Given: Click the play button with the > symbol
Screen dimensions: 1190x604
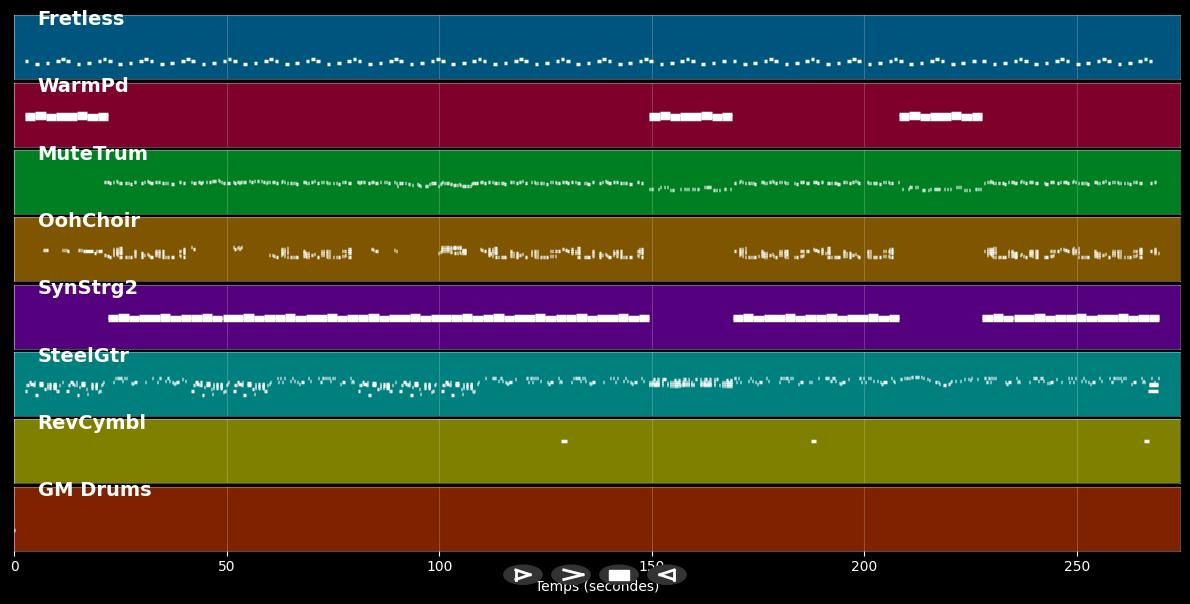Looking at the screenshot, I should click(x=571, y=575).
